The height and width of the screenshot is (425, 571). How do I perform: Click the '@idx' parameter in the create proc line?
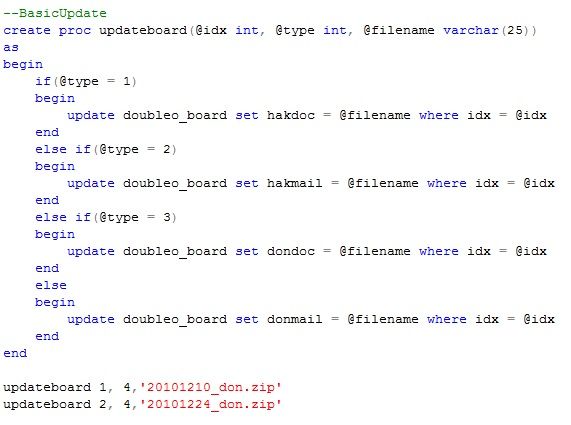coord(211,30)
